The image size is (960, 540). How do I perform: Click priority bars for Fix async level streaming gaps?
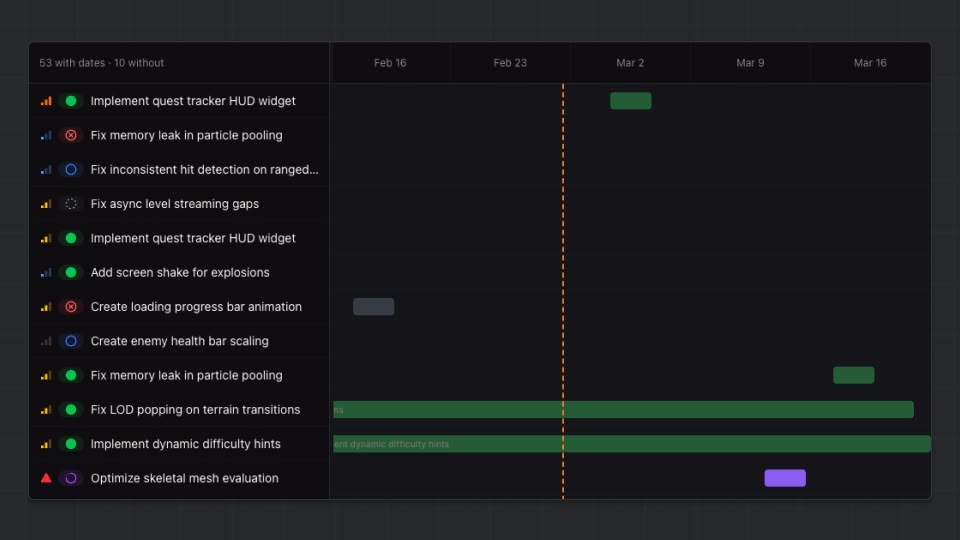(46, 204)
